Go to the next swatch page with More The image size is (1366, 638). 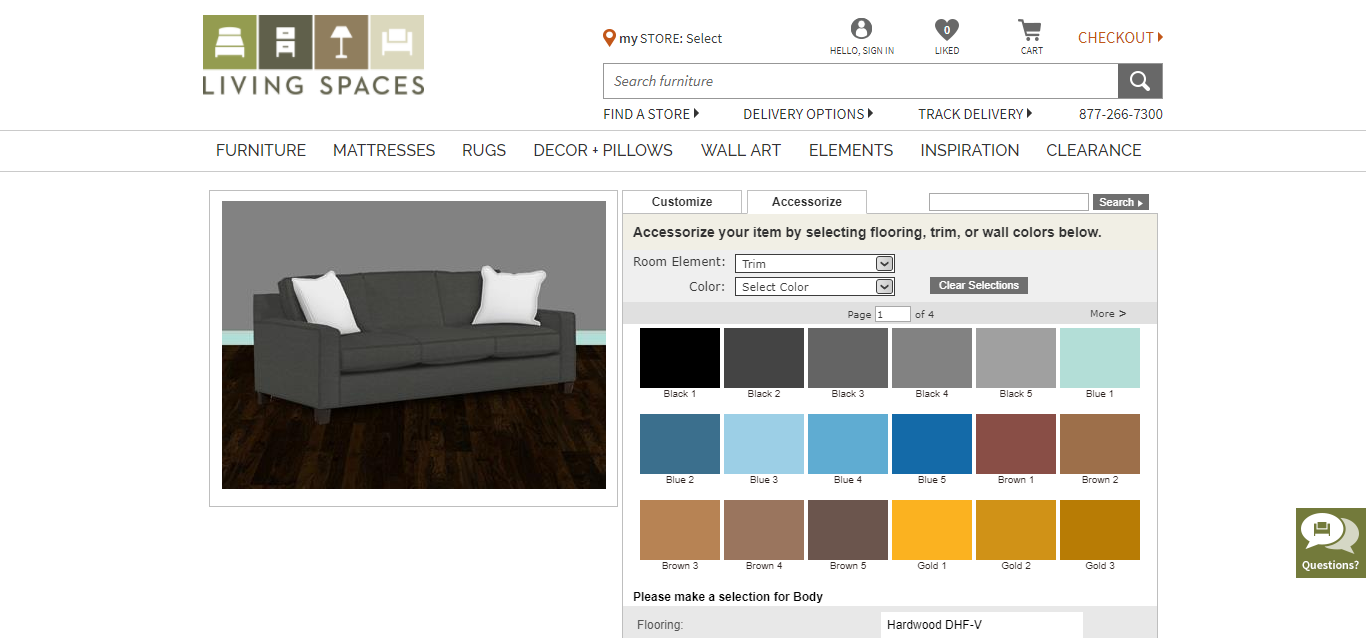(x=1108, y=314)
